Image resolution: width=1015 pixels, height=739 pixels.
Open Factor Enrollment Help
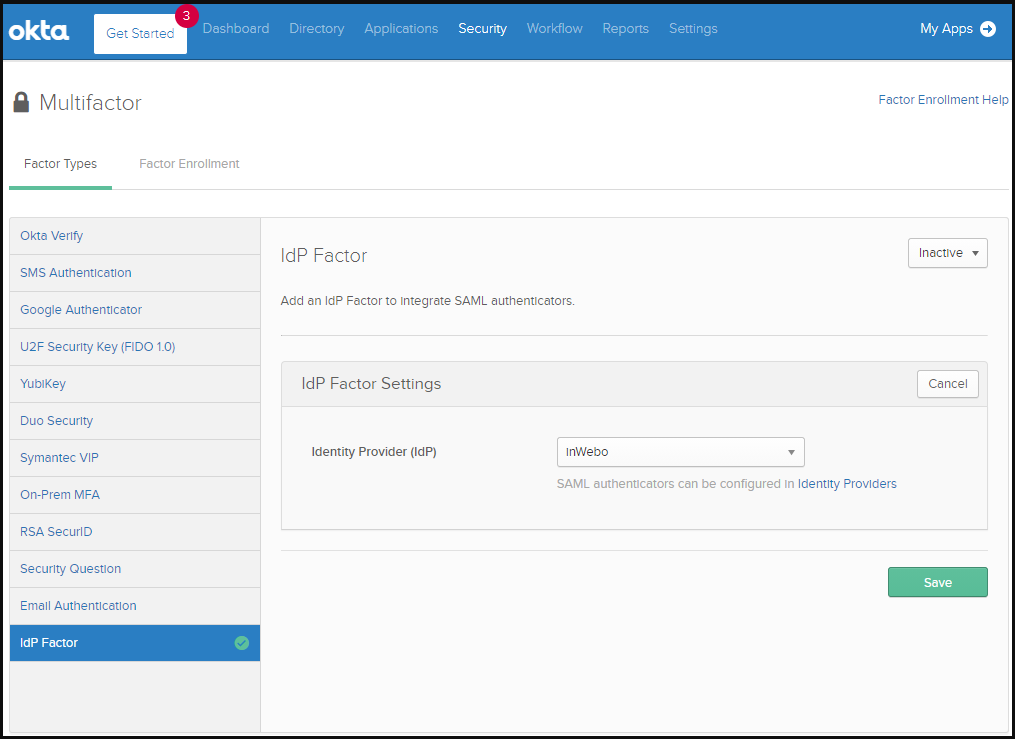[x=942, y=99]
